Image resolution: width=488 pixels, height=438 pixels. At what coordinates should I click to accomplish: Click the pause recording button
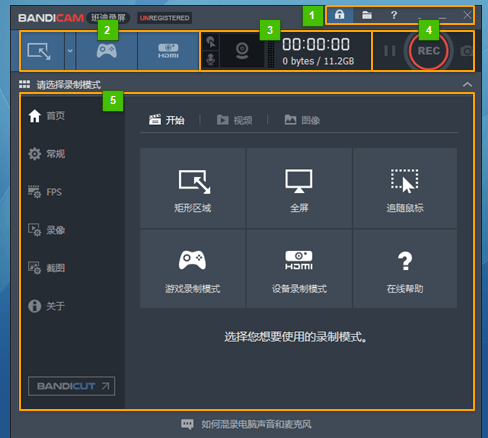tap(389, 51)
